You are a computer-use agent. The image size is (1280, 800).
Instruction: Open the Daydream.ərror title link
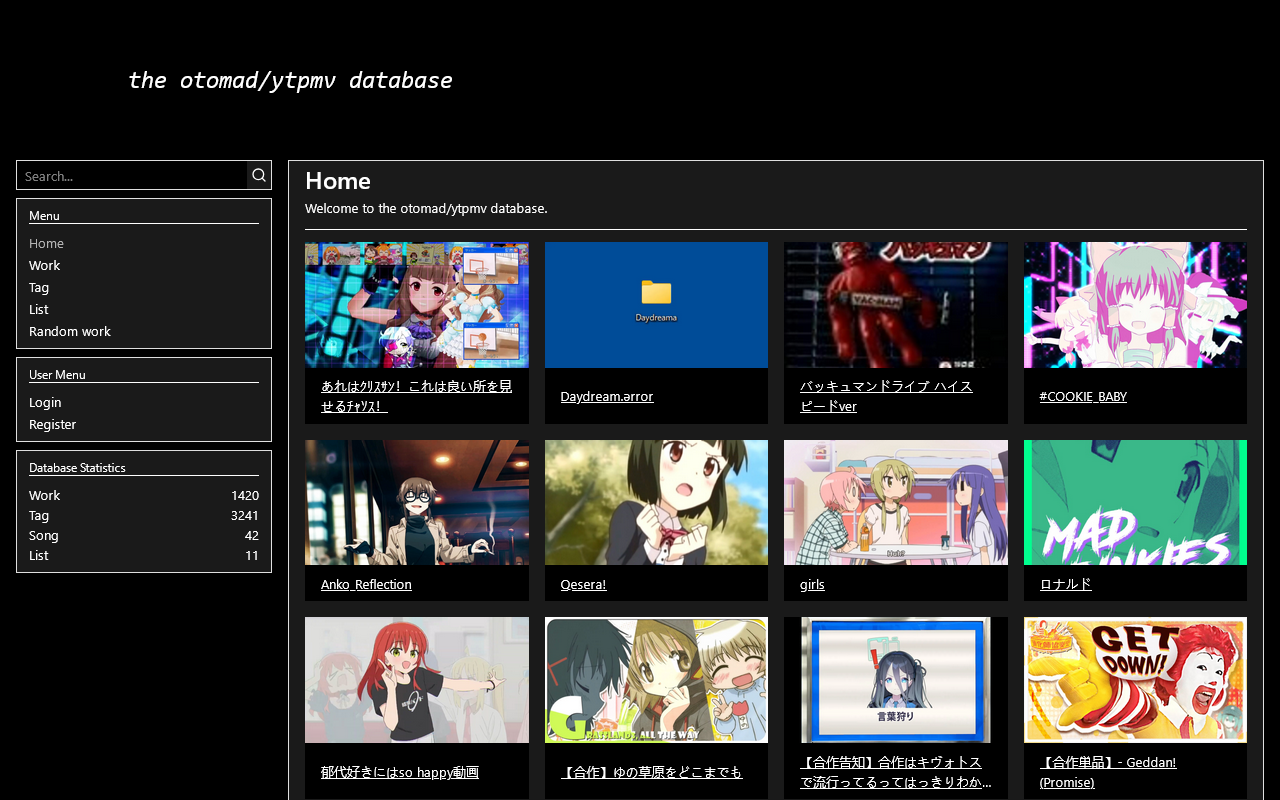pyautogui.click(x=606, y=396)
